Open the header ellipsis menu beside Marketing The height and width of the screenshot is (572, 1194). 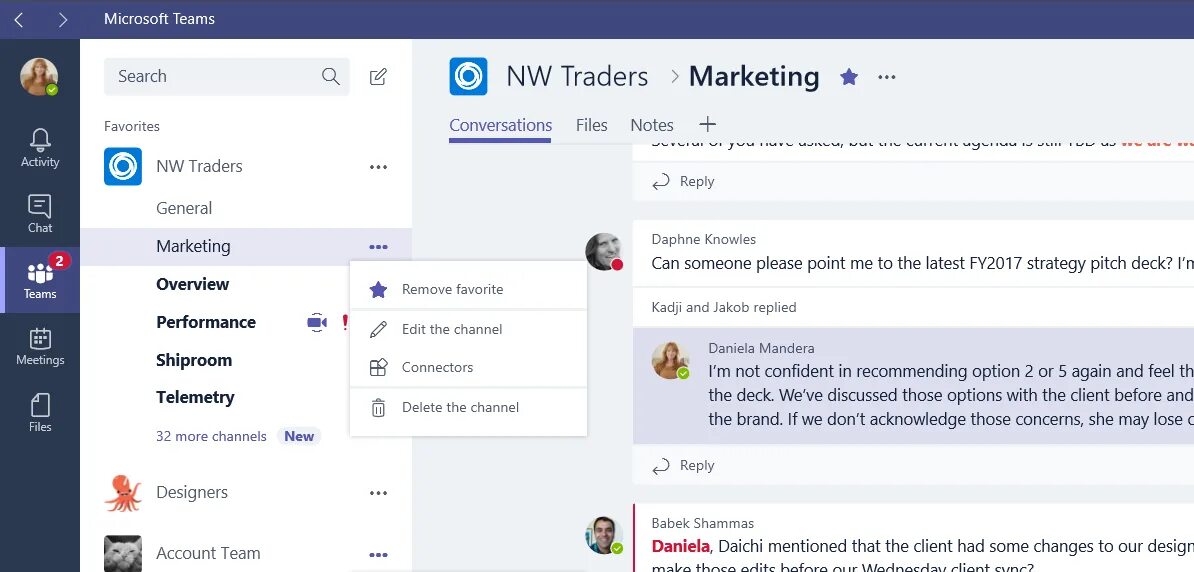pos(887,76)
